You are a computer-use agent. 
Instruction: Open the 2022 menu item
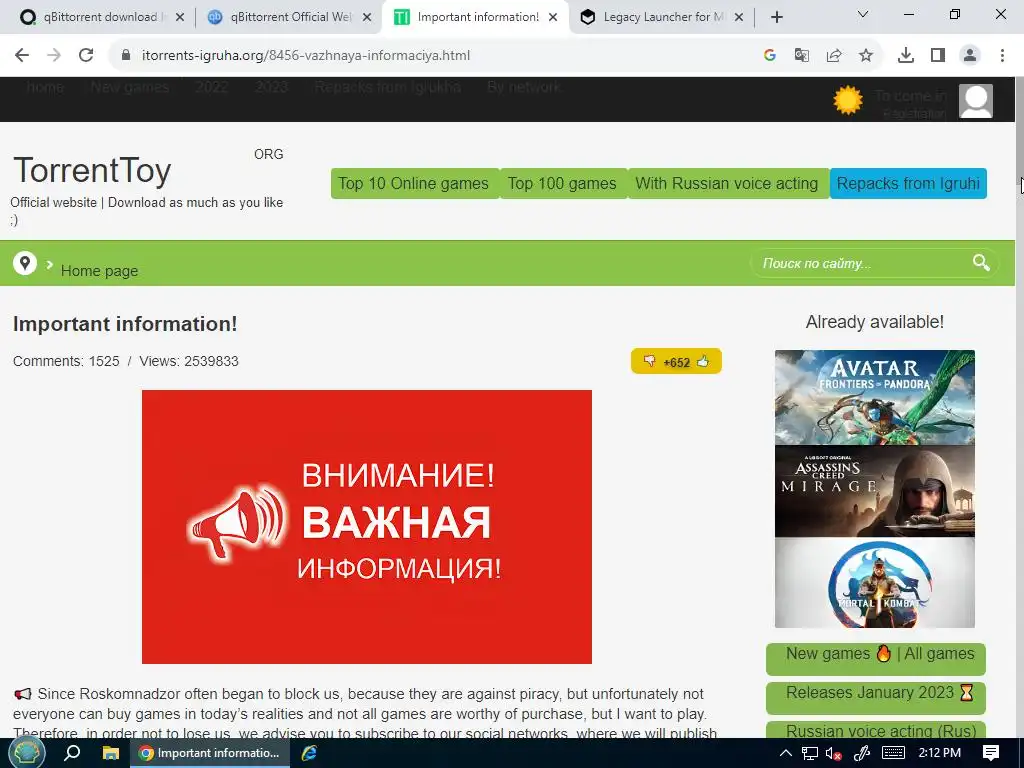point(212,87)
